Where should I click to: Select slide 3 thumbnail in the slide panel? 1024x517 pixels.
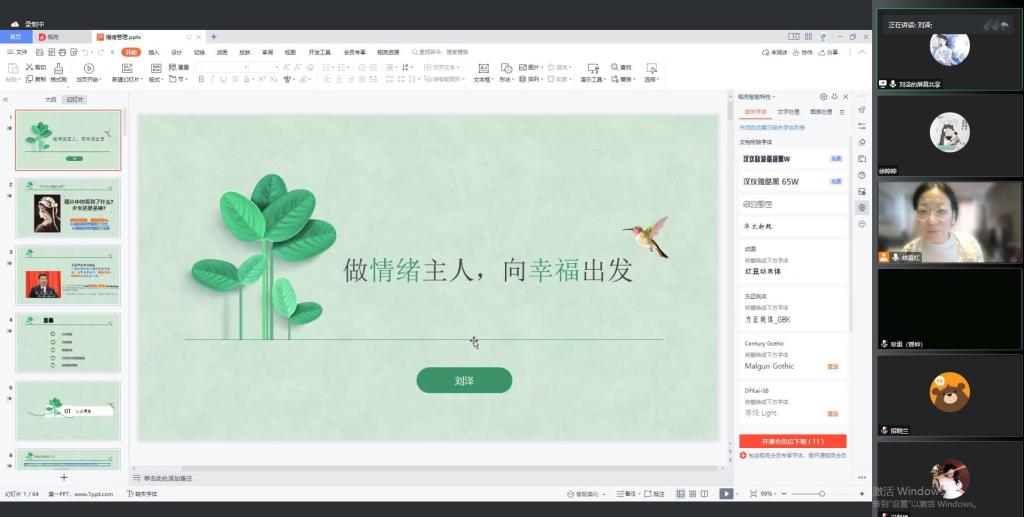click(68, 275)
